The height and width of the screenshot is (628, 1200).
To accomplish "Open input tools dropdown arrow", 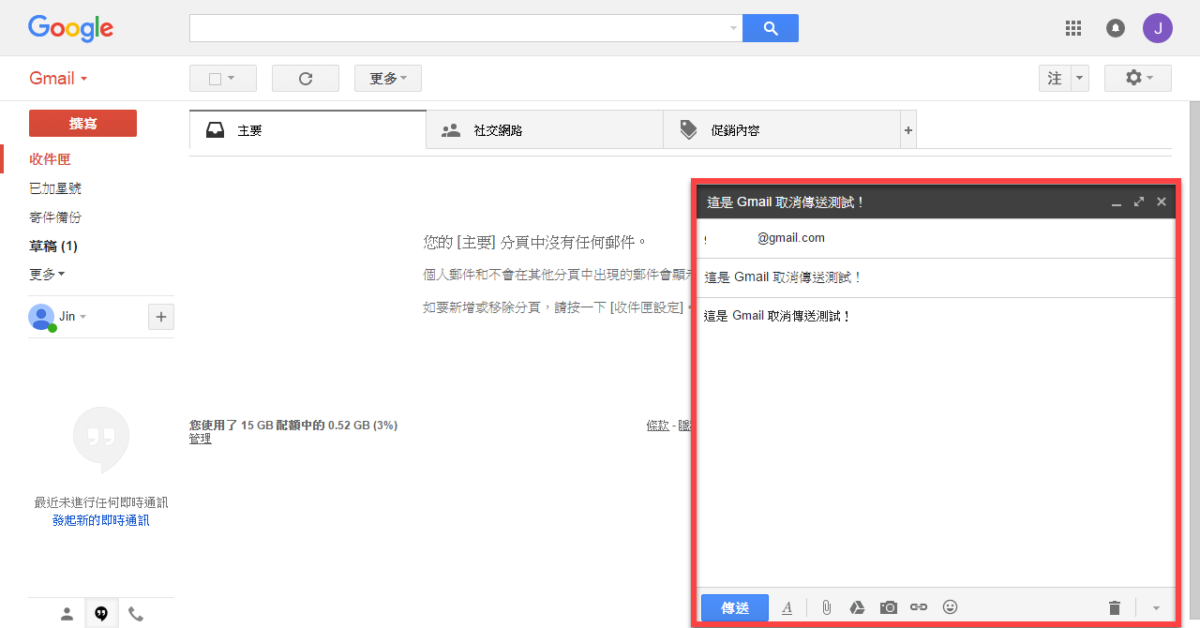I will pyautogui.click(x=1080, y=78).
